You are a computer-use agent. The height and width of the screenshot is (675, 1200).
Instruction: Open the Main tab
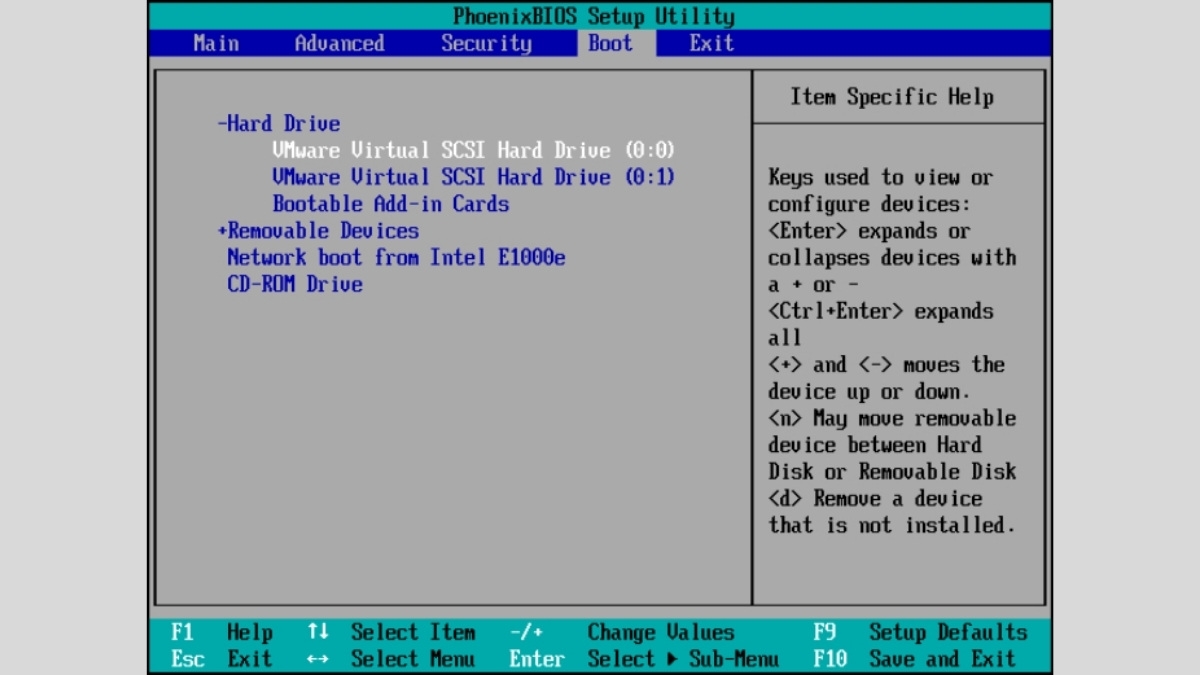(x=216, y=43)
